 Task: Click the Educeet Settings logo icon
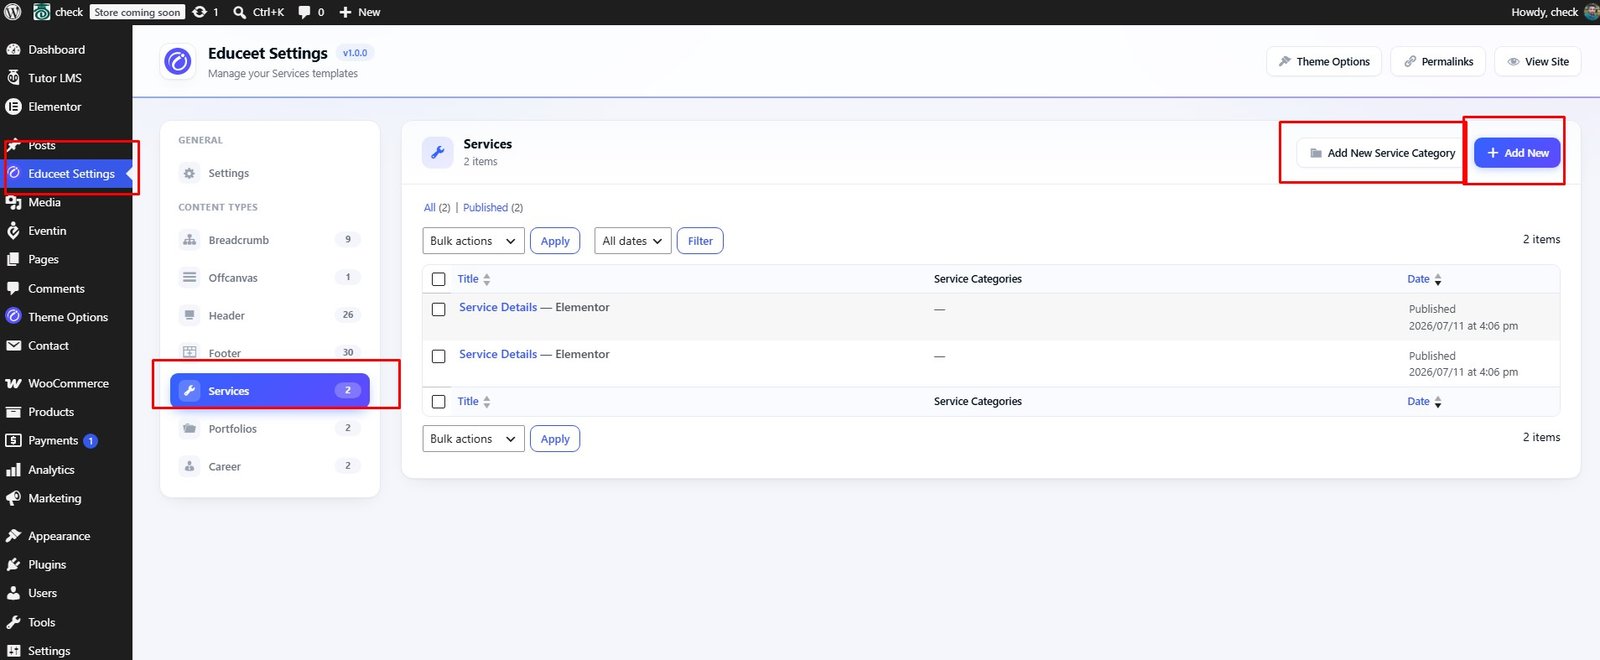178,62
